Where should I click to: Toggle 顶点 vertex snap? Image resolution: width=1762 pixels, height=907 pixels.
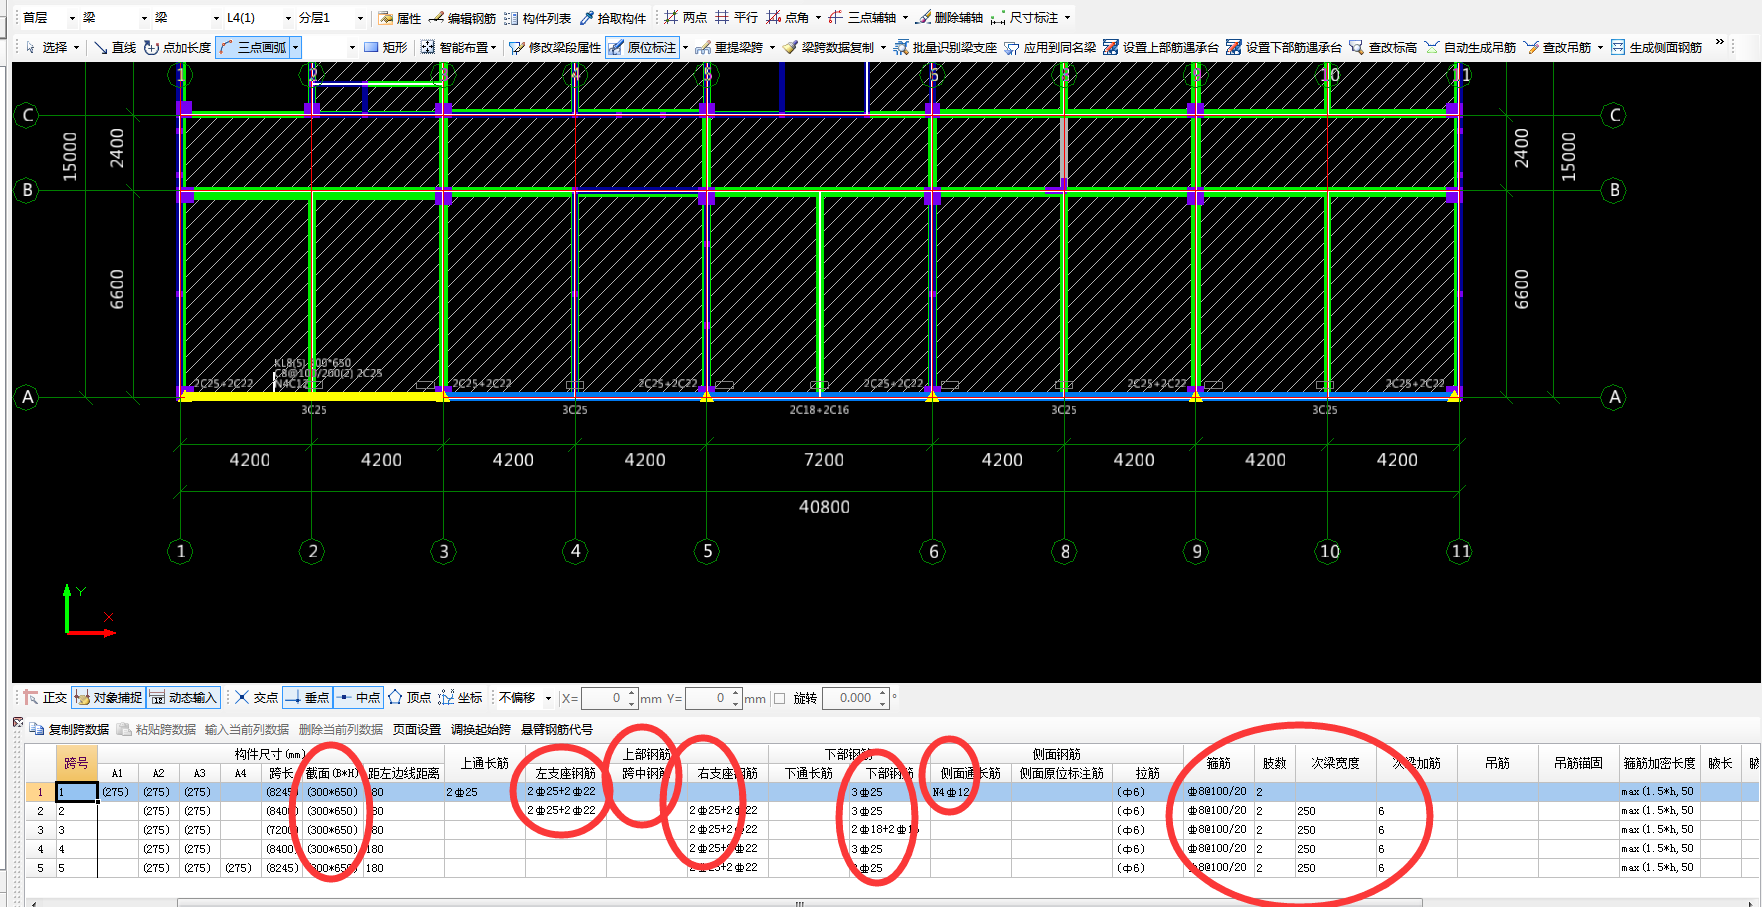410,698
